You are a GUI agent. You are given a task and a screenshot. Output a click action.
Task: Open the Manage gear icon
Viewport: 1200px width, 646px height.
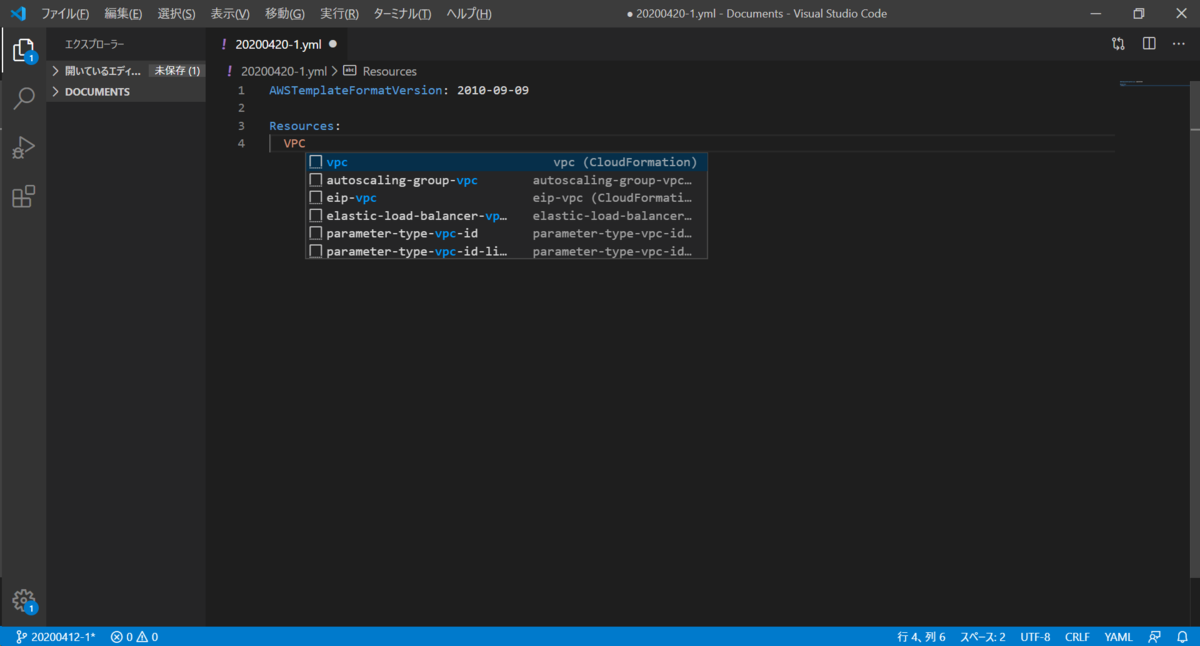click(x=23, y=601)
